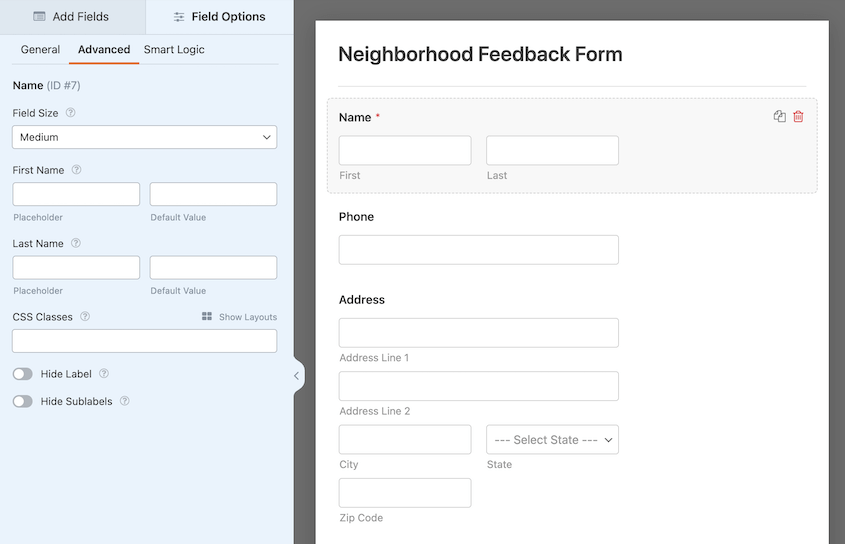This screenshot has height=544, width=845.
Task: Duplicate the Name field
Action: [x=780, y=117]
